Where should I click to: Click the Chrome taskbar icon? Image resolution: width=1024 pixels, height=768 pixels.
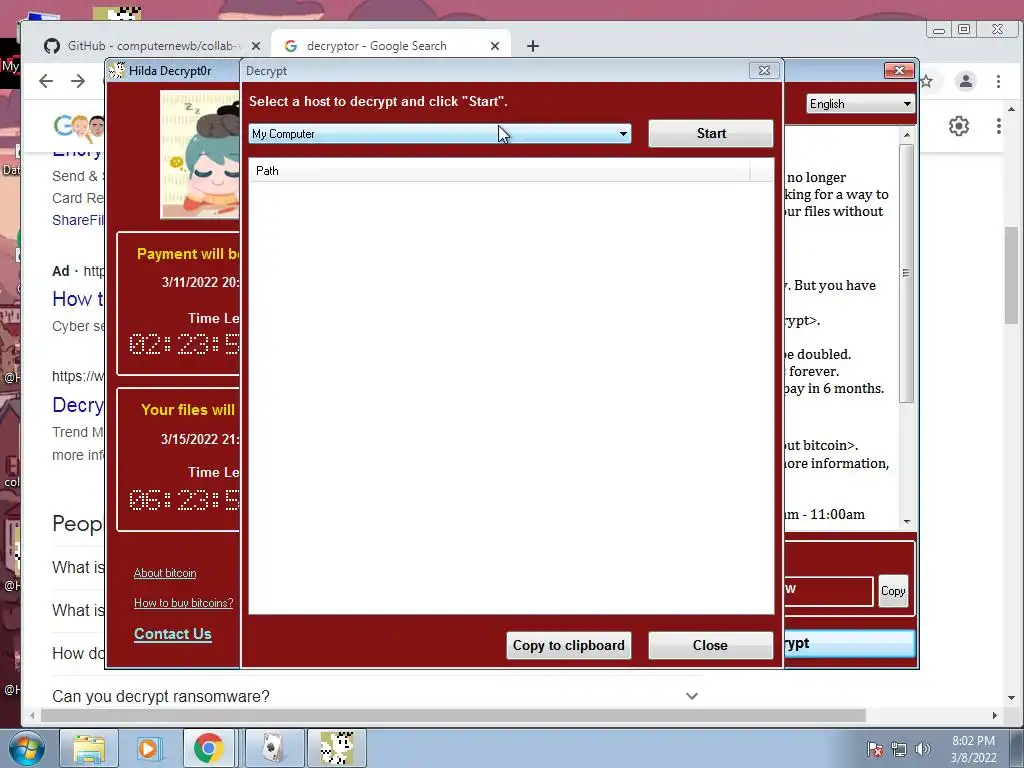tap(208, 748)
